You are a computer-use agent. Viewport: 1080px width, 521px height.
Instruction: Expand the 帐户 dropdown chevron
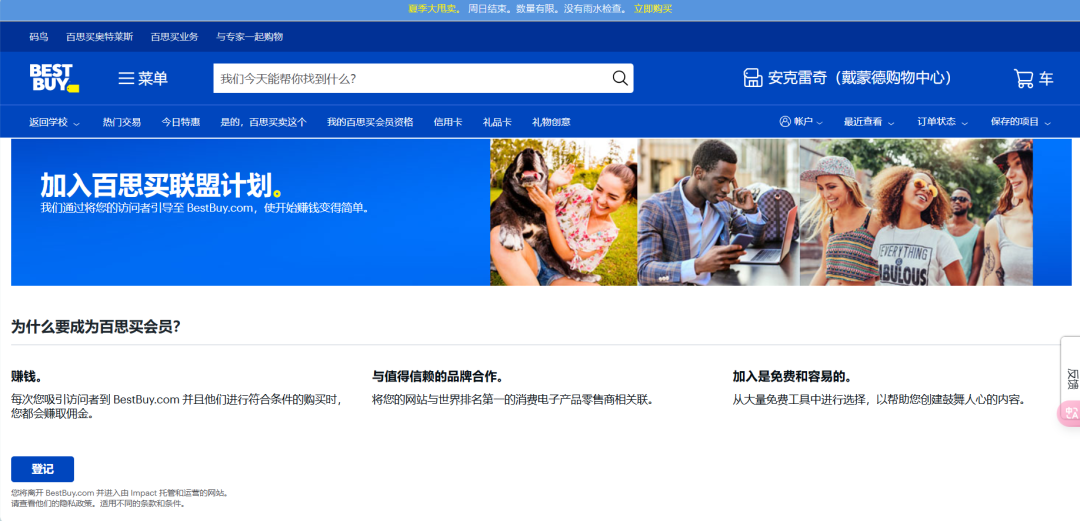coord(820,123)
